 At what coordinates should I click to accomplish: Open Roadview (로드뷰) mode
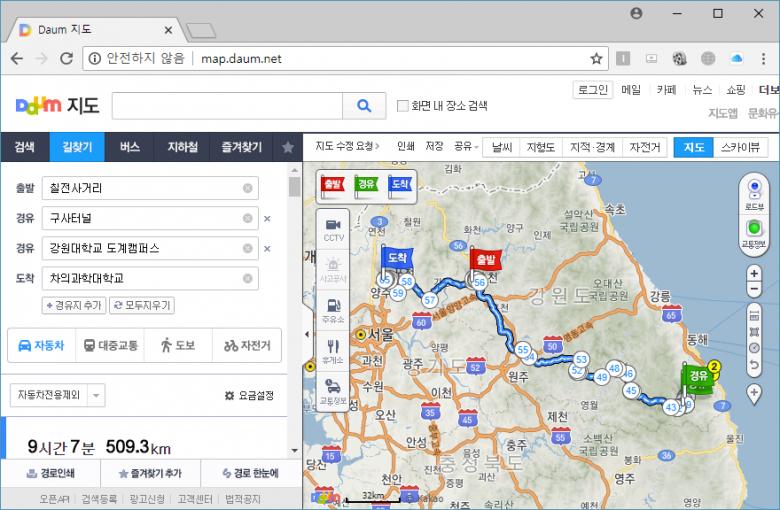click(x=754, y=191)
